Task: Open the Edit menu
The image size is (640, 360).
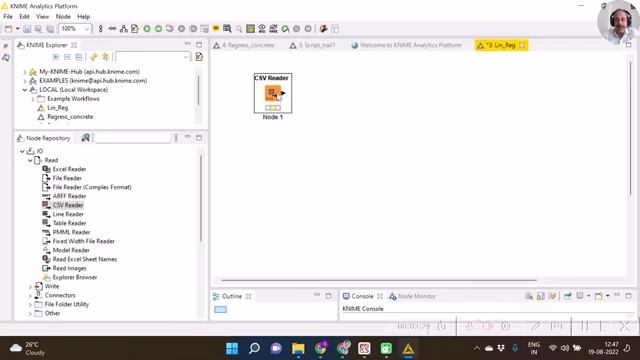Action: (24, 17)
